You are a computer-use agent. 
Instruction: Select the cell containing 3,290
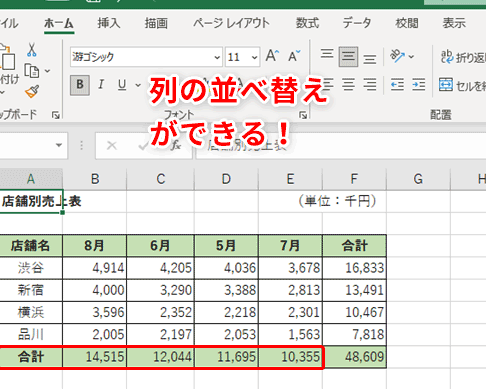click(x=160, y=290)
